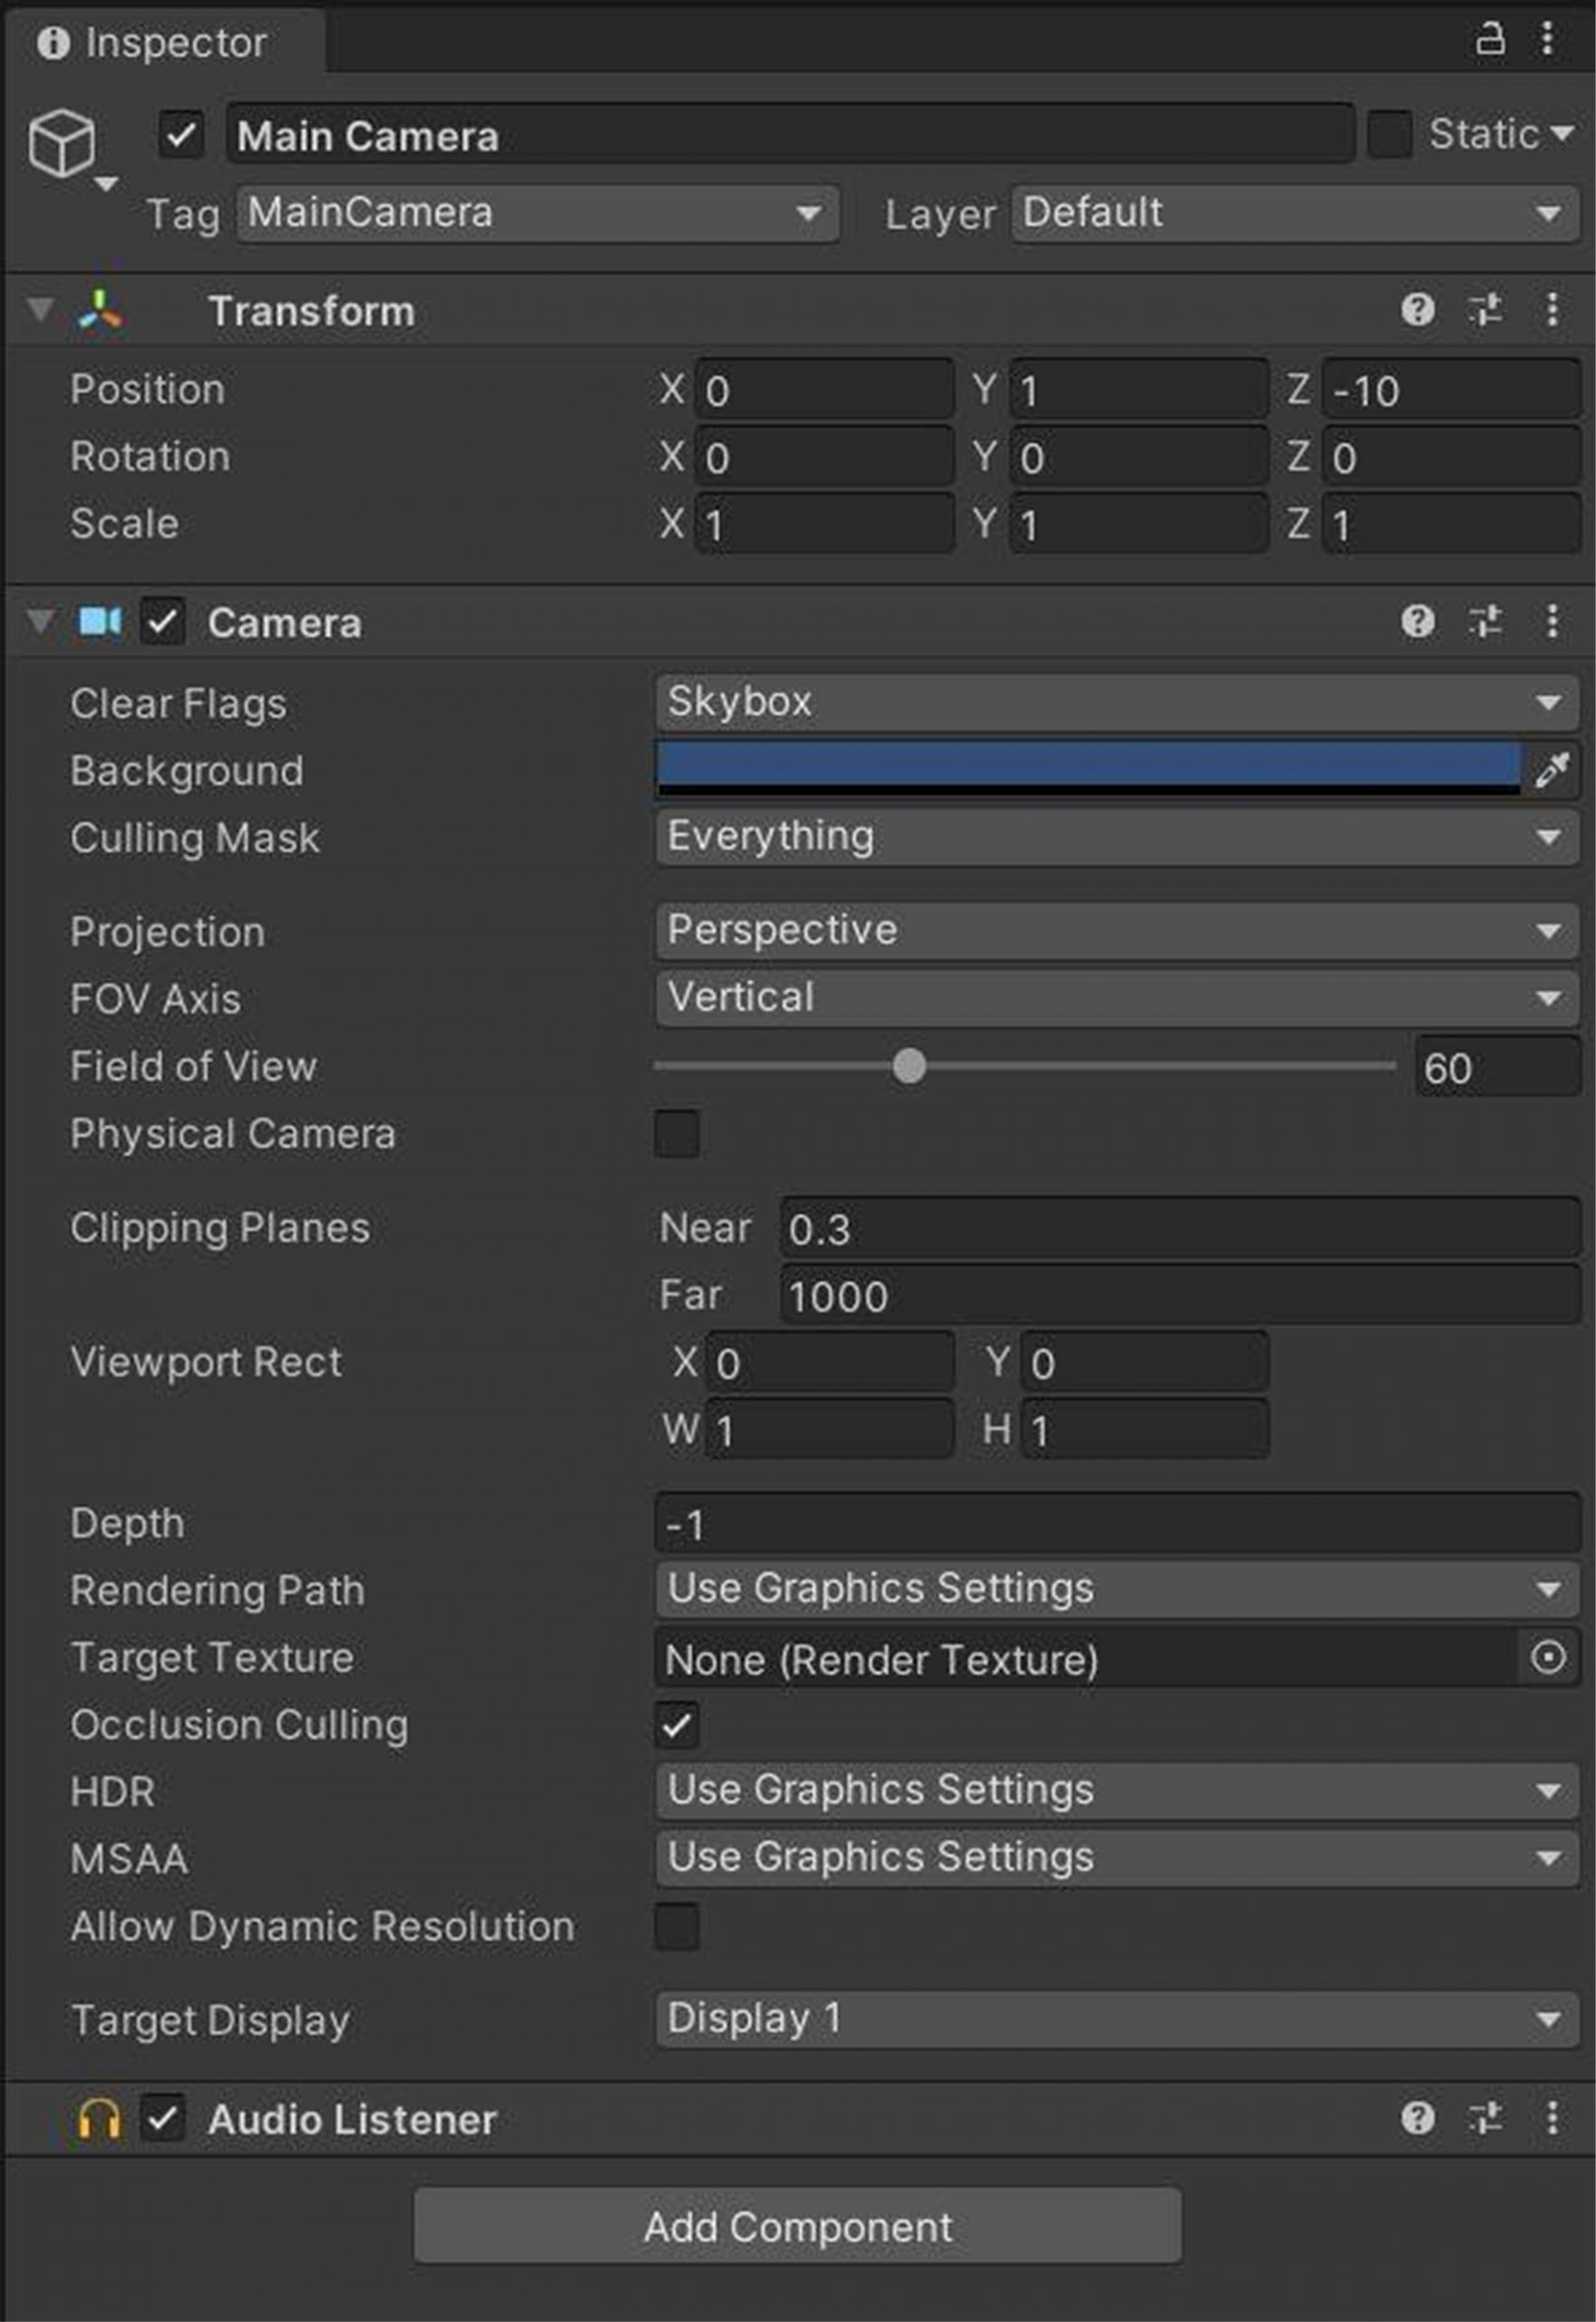Select the Inspector tab
The width and height of the screenshot is (1596, 2322).
pyautogui.click(x=153, y=43)
